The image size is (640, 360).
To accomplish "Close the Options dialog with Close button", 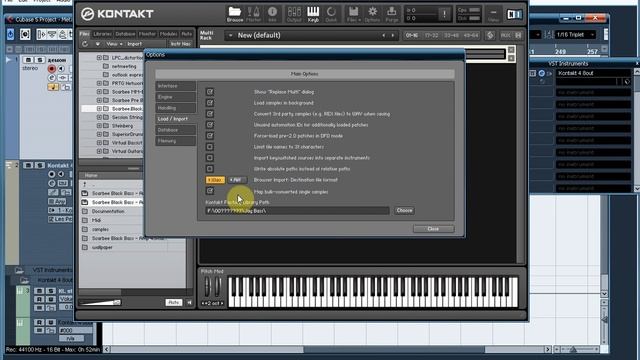I will 433,229.
